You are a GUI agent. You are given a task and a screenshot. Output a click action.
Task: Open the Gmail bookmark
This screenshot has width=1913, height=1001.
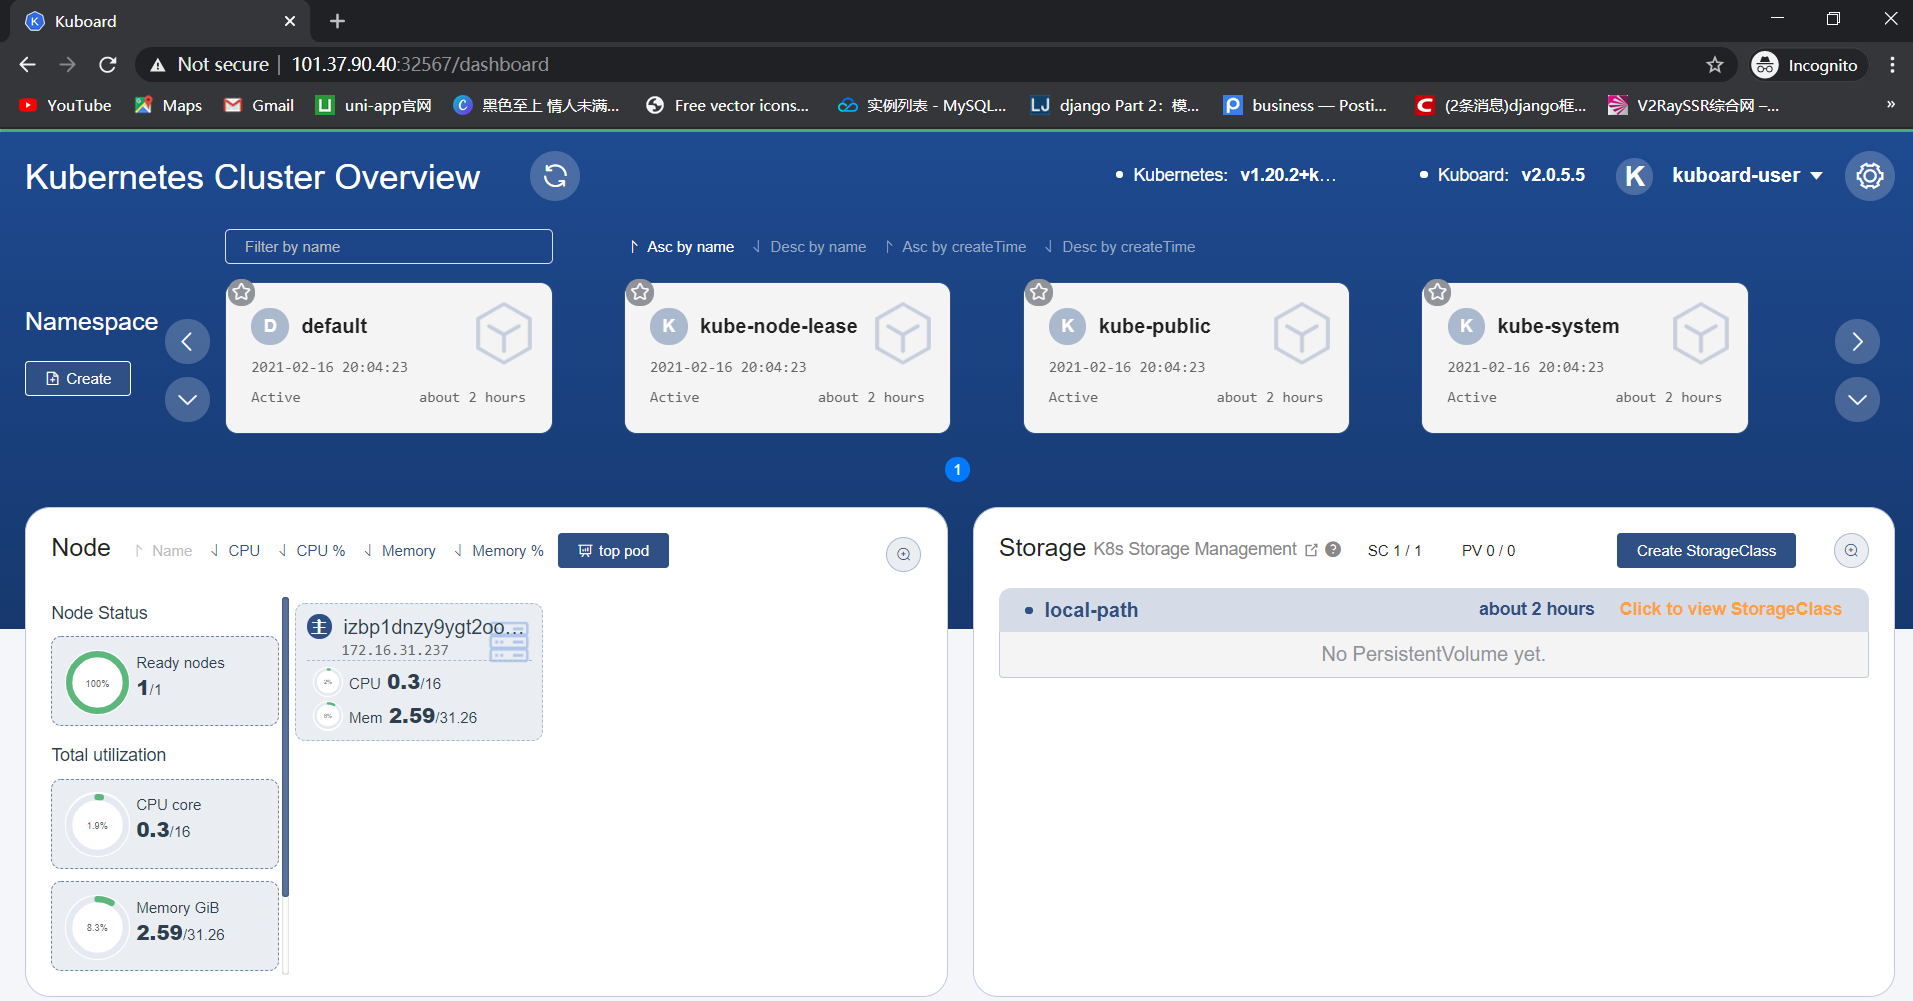click(259, 105)
